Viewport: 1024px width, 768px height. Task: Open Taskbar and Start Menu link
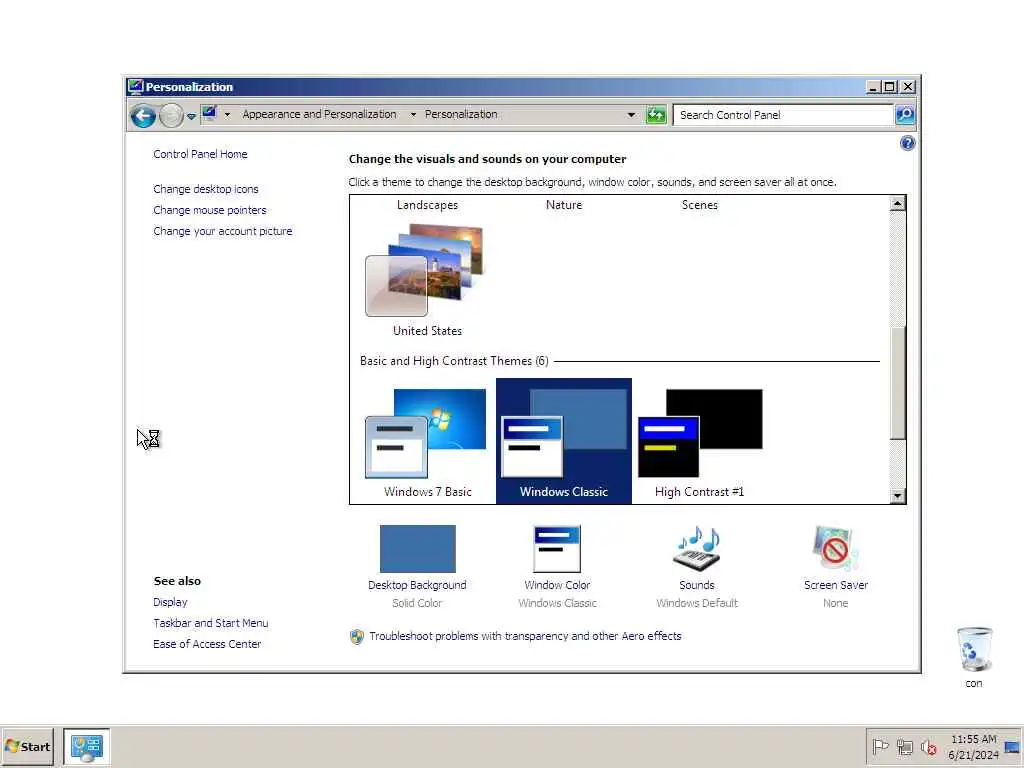pyautogui.click(x=210, y=623)
